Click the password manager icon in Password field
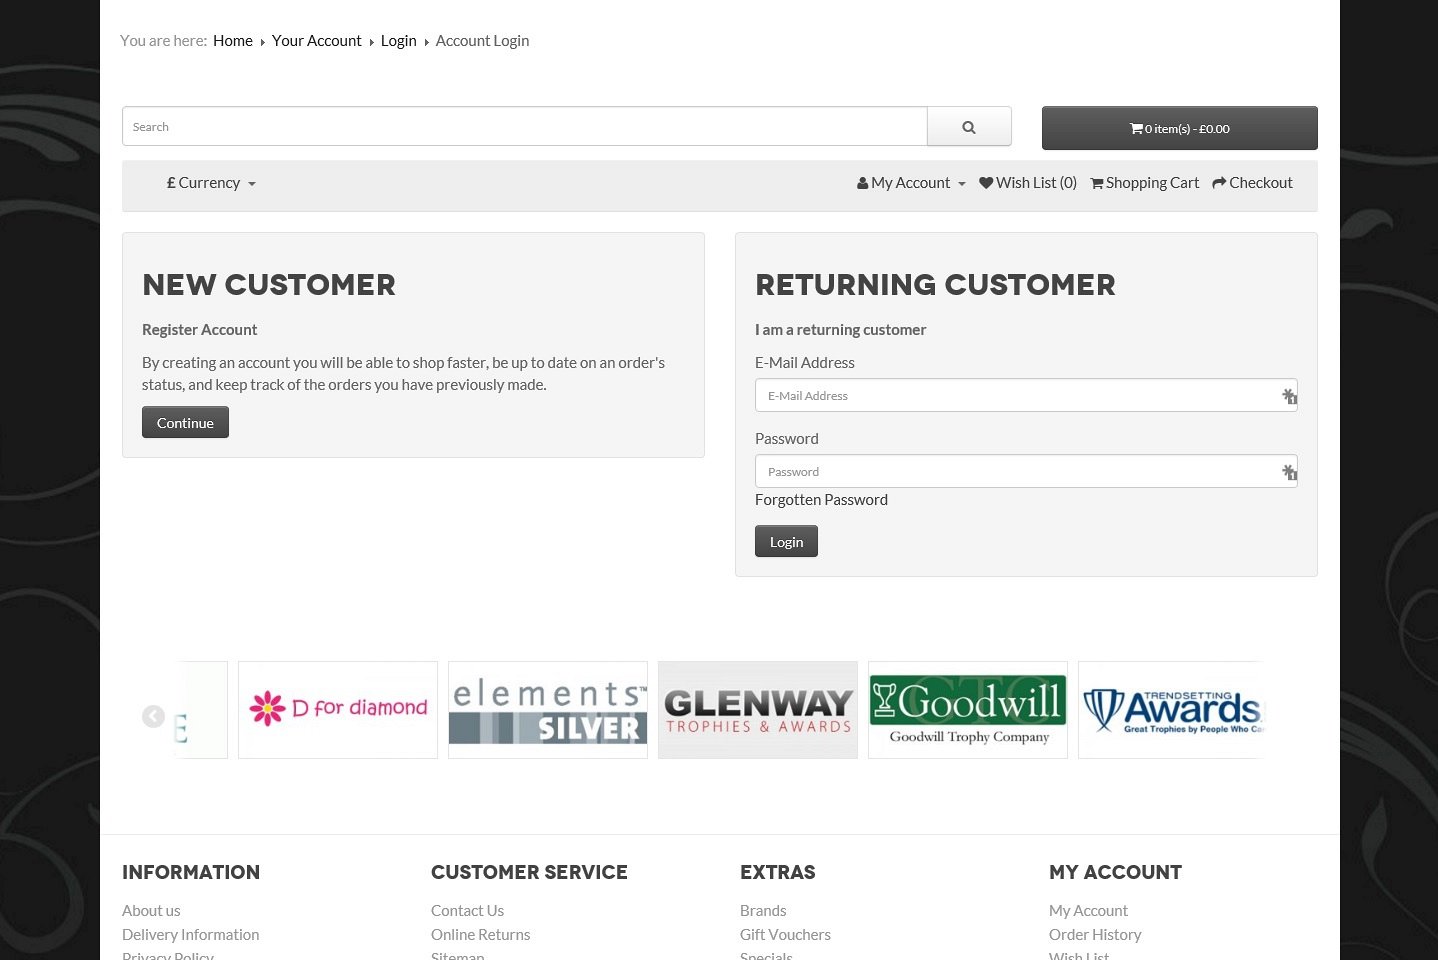1438x960 pixels. tap(1289, 472)
